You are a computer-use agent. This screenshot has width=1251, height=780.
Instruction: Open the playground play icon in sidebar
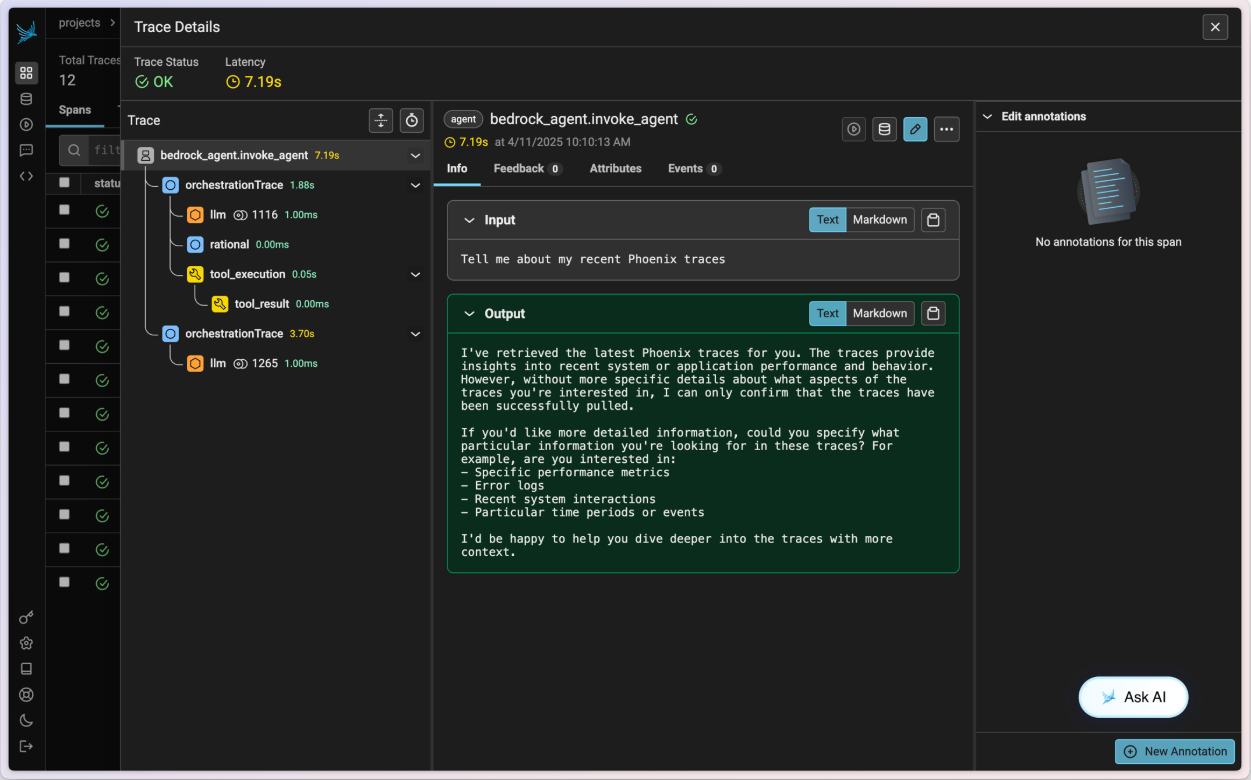tap(26, 125)
